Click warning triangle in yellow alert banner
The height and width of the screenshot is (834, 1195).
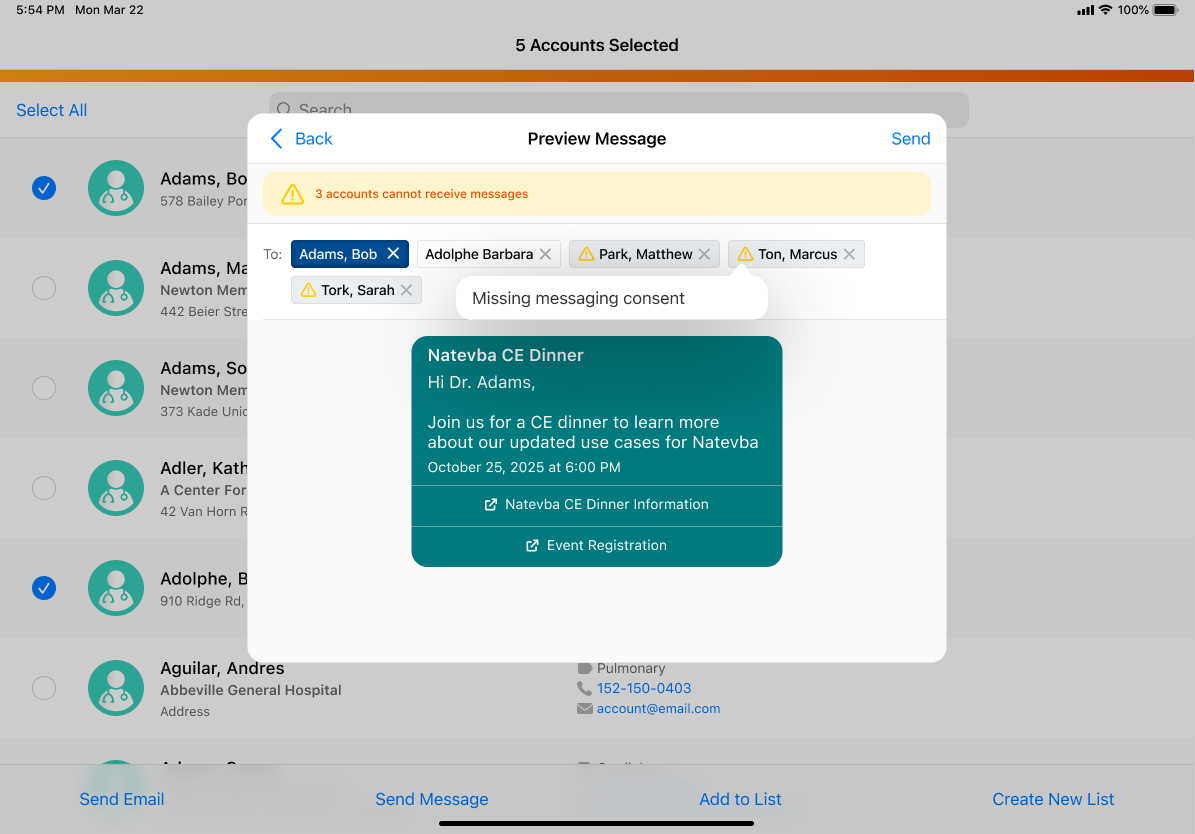pyautogui.click(x=292, y=194)
